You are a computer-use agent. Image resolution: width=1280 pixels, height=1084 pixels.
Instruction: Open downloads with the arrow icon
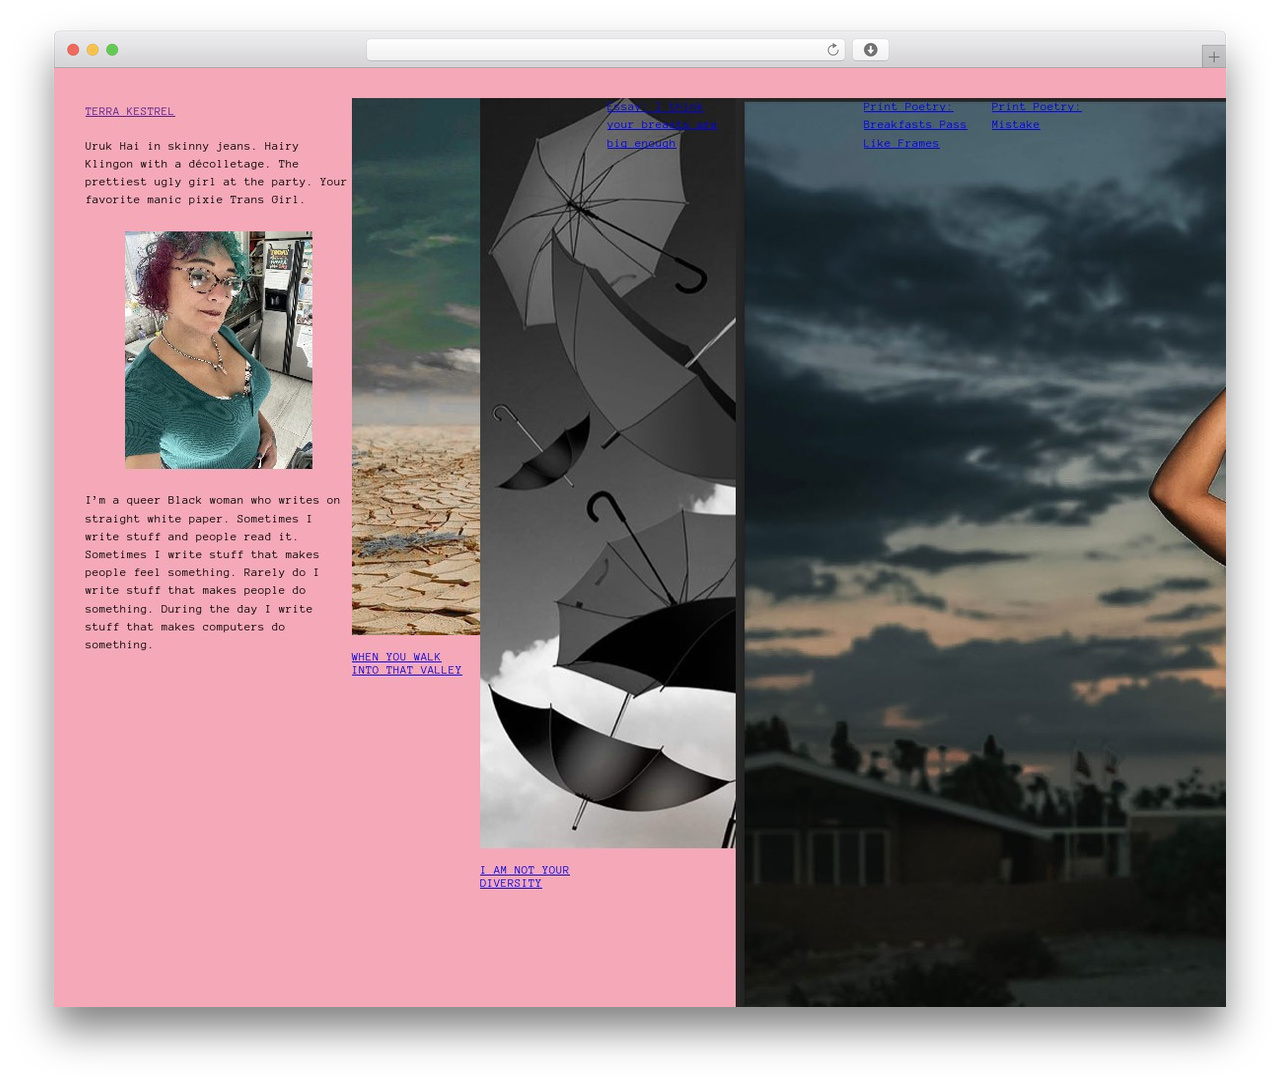(870, 50)
